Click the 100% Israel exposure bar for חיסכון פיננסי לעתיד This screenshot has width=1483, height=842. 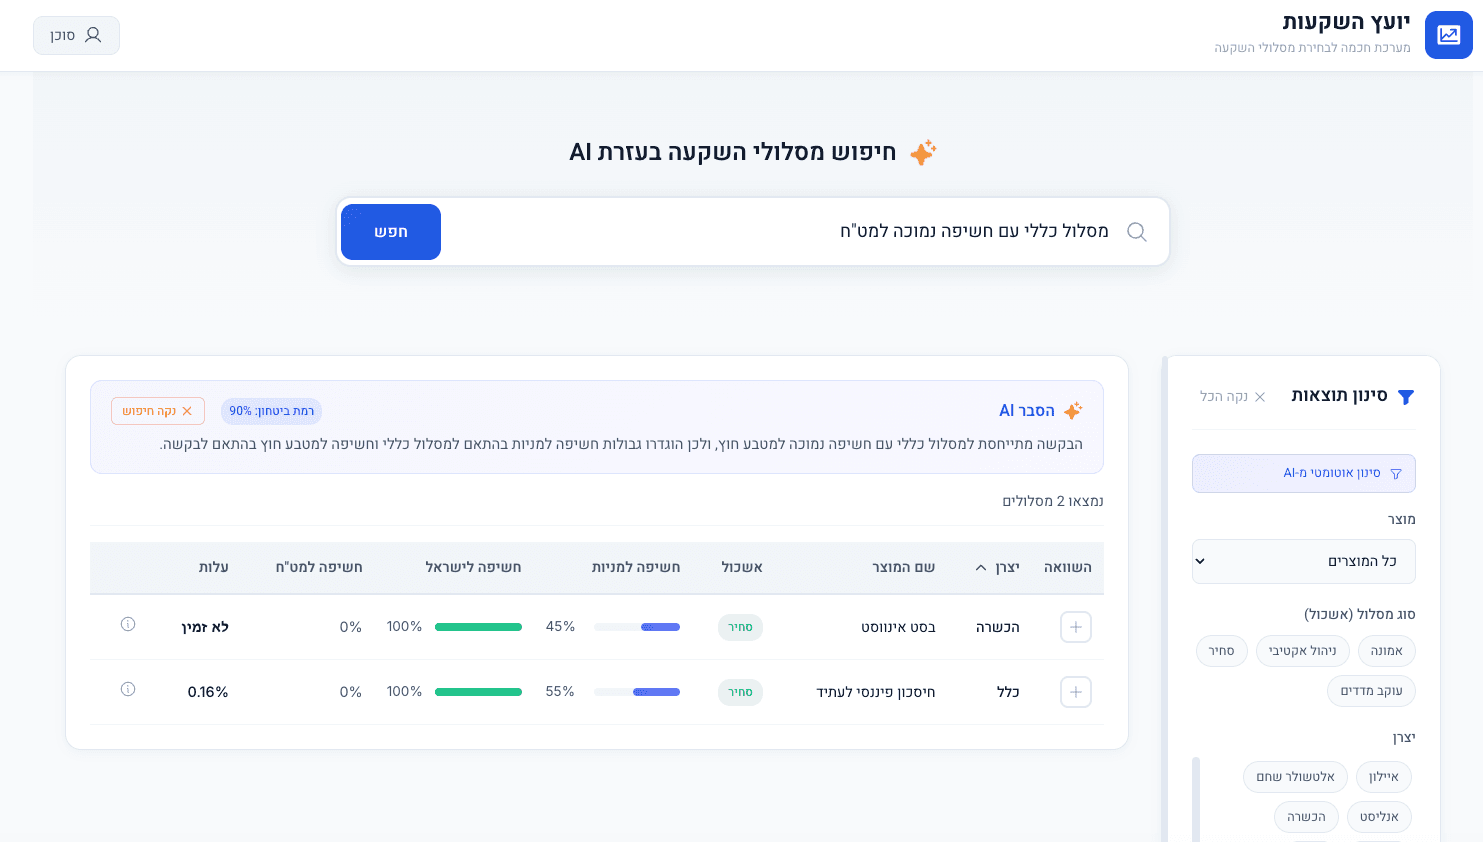[x=478, y=692]
